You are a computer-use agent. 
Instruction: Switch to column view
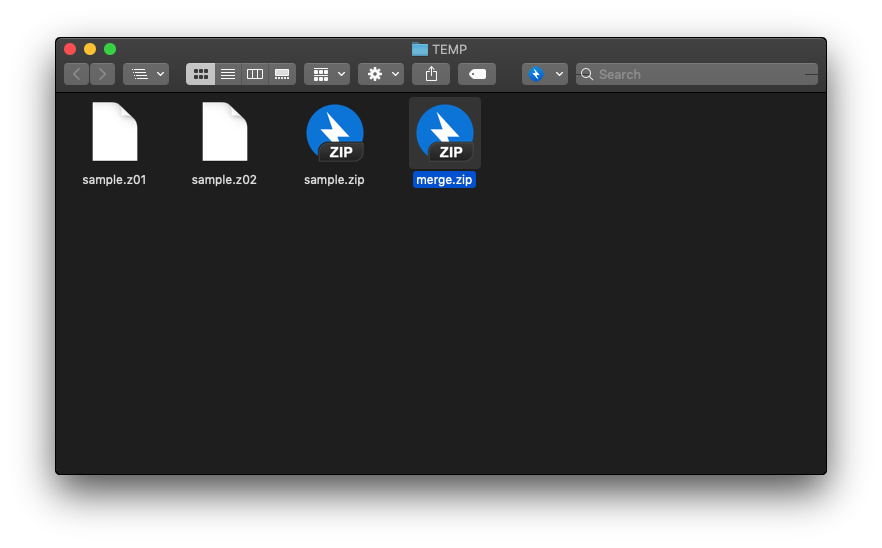coord(255,74)
